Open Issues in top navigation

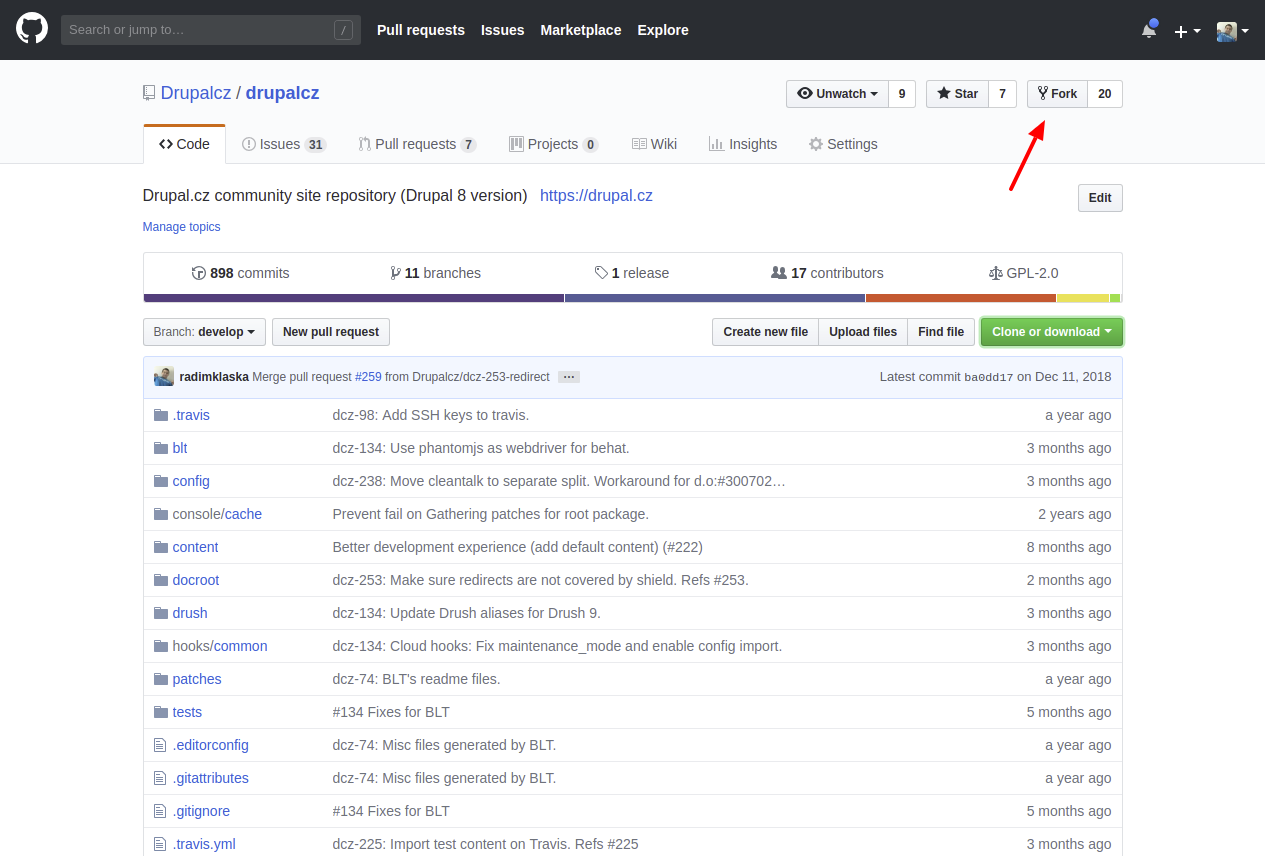[x=503, y=30]
